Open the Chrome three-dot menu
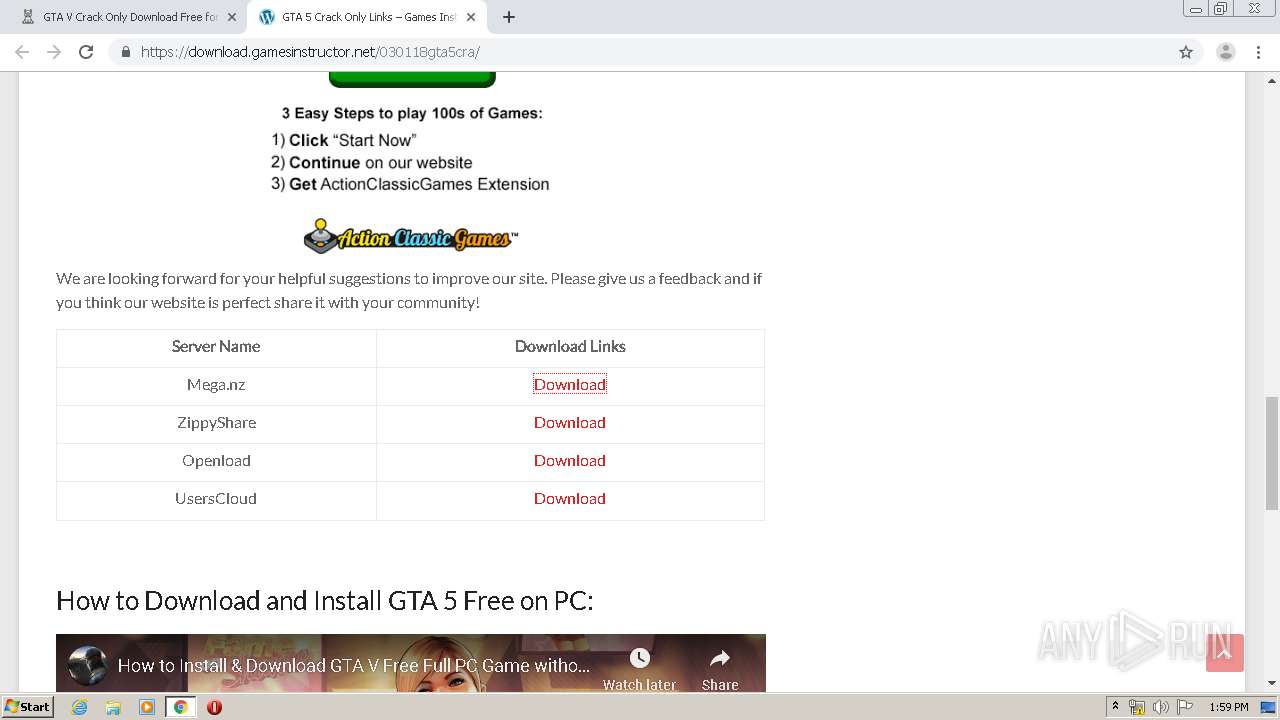 click(x=1258, y=52)
